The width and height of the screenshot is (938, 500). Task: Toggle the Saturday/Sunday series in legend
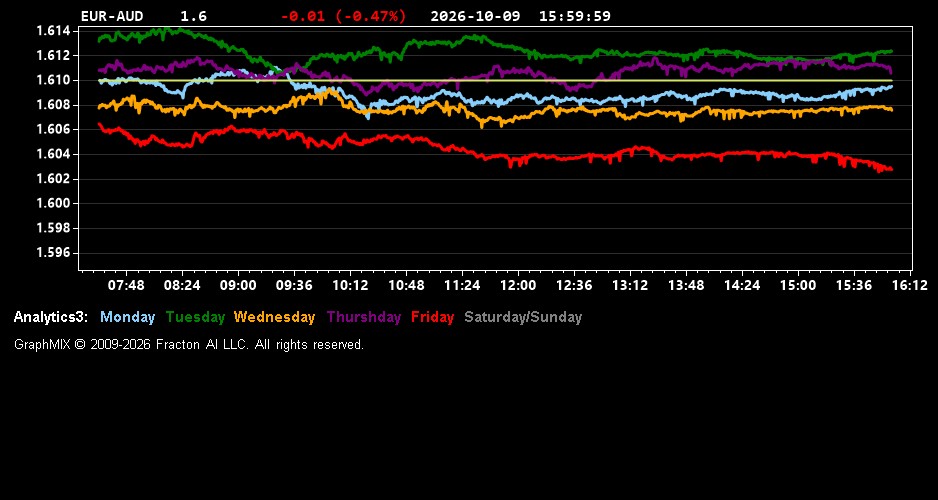tap(523, 318)
